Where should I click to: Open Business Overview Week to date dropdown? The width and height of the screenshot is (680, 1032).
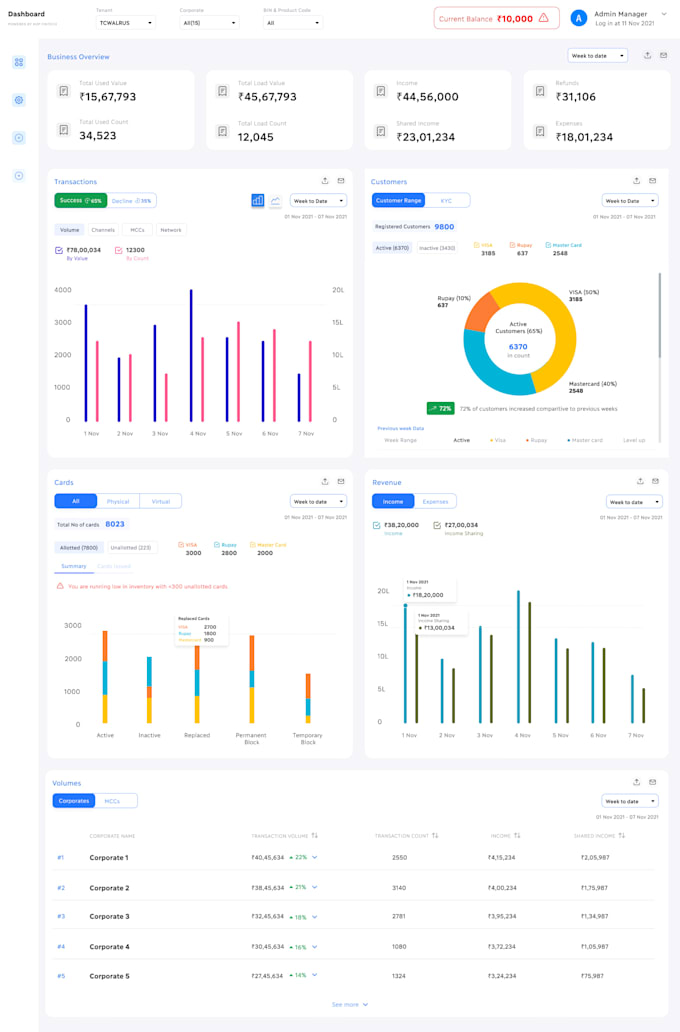[598, 56]
